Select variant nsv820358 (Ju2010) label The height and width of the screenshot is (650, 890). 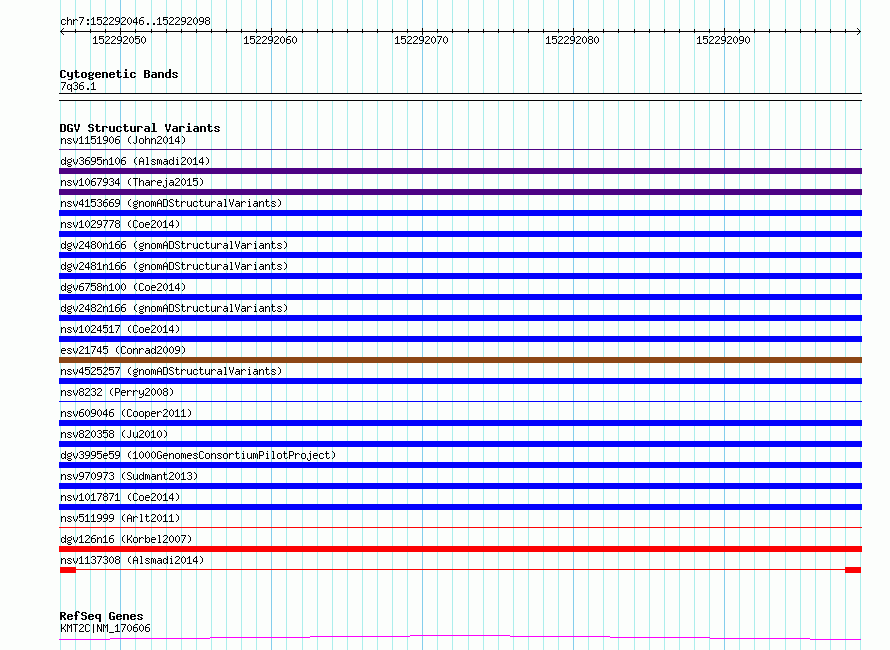tap(114, 434)
